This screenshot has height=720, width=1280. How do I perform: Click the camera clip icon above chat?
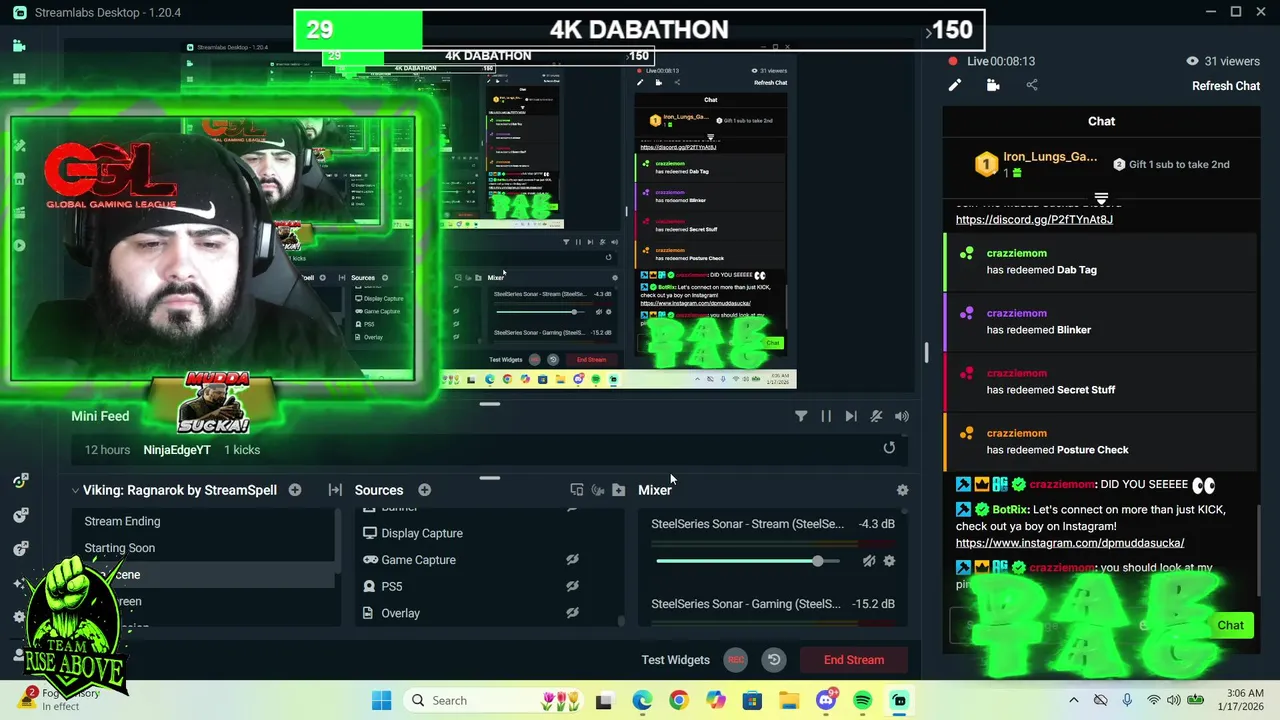(x=993, y=85)
